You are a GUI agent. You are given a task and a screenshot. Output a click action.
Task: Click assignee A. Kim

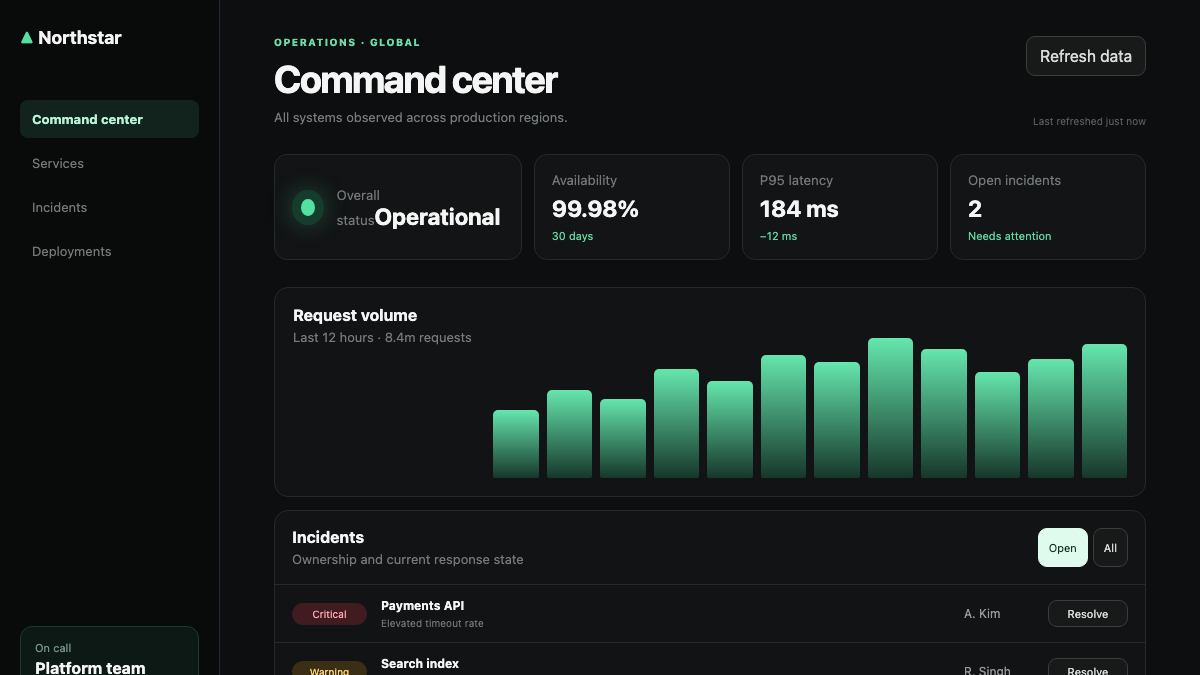982,613
